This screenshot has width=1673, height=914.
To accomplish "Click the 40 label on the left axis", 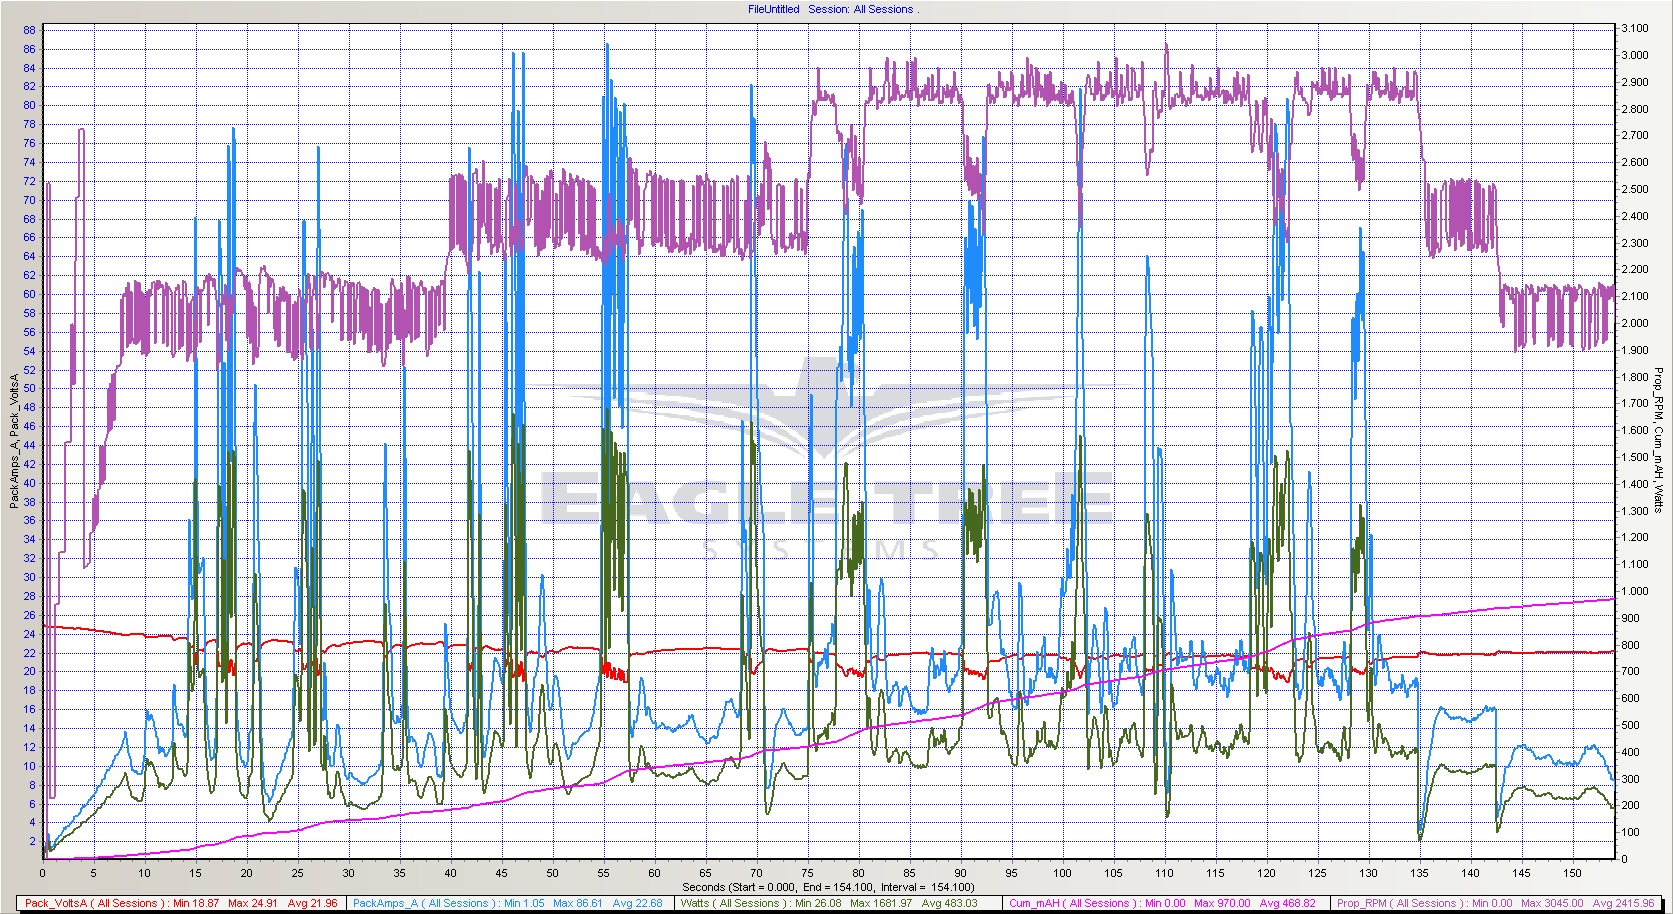I will [x=29, y=483].
